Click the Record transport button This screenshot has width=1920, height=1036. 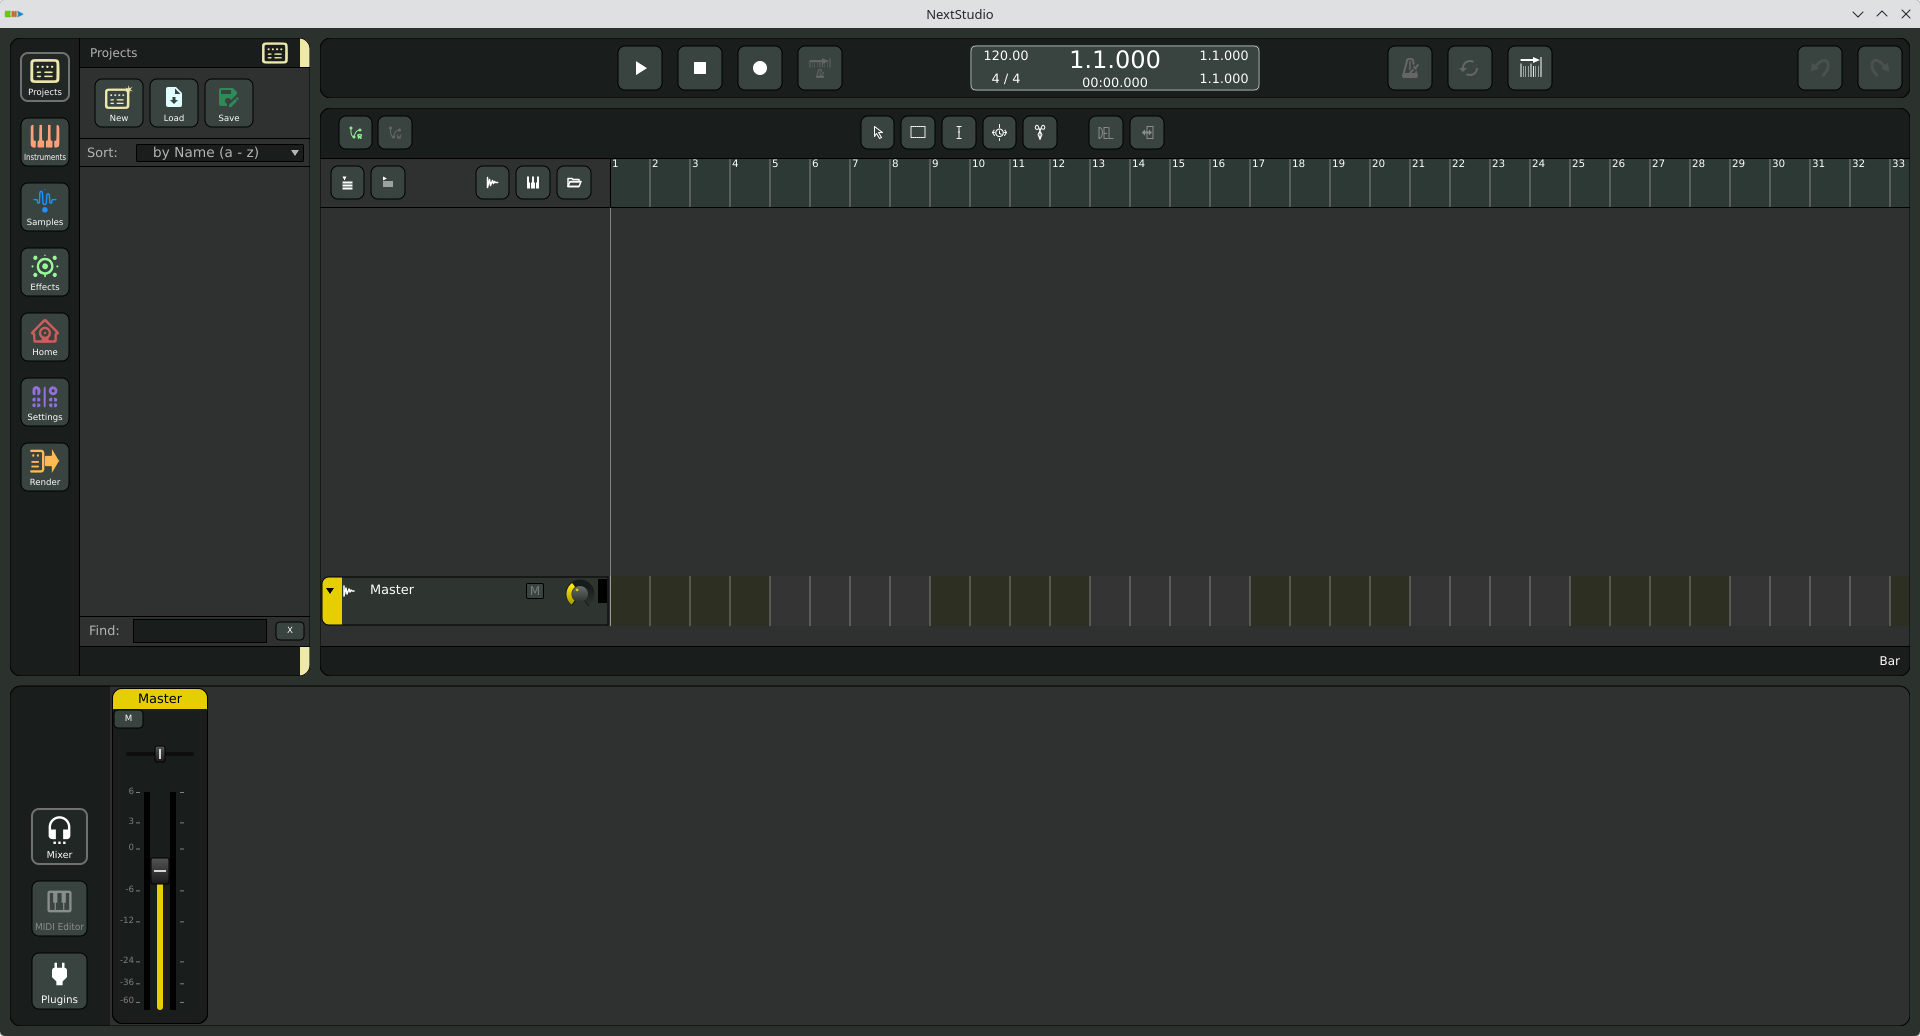[760, 68]
